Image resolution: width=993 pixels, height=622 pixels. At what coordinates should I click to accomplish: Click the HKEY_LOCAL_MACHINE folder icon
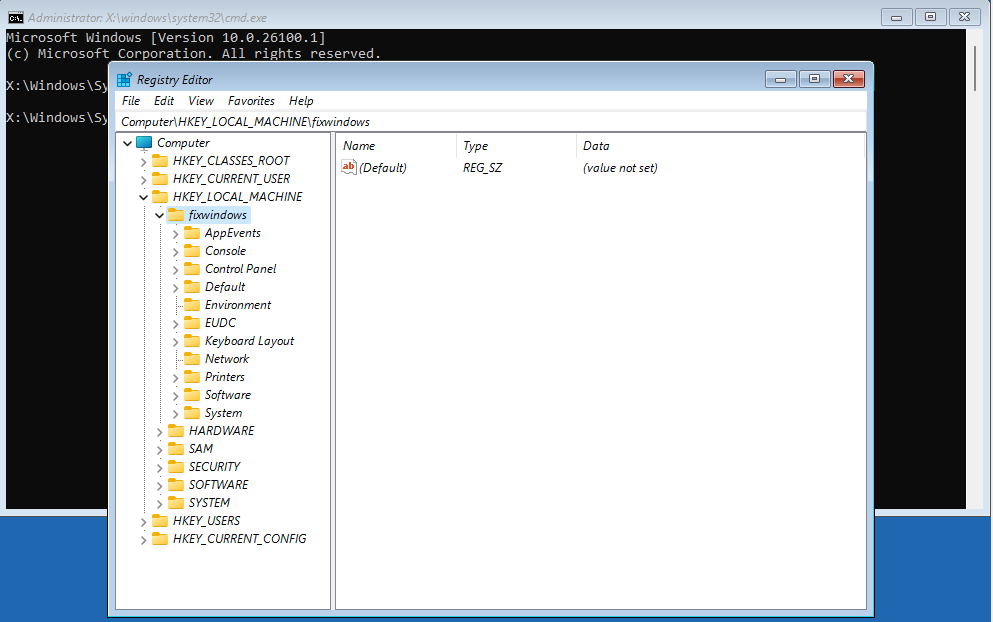(160, 196)
